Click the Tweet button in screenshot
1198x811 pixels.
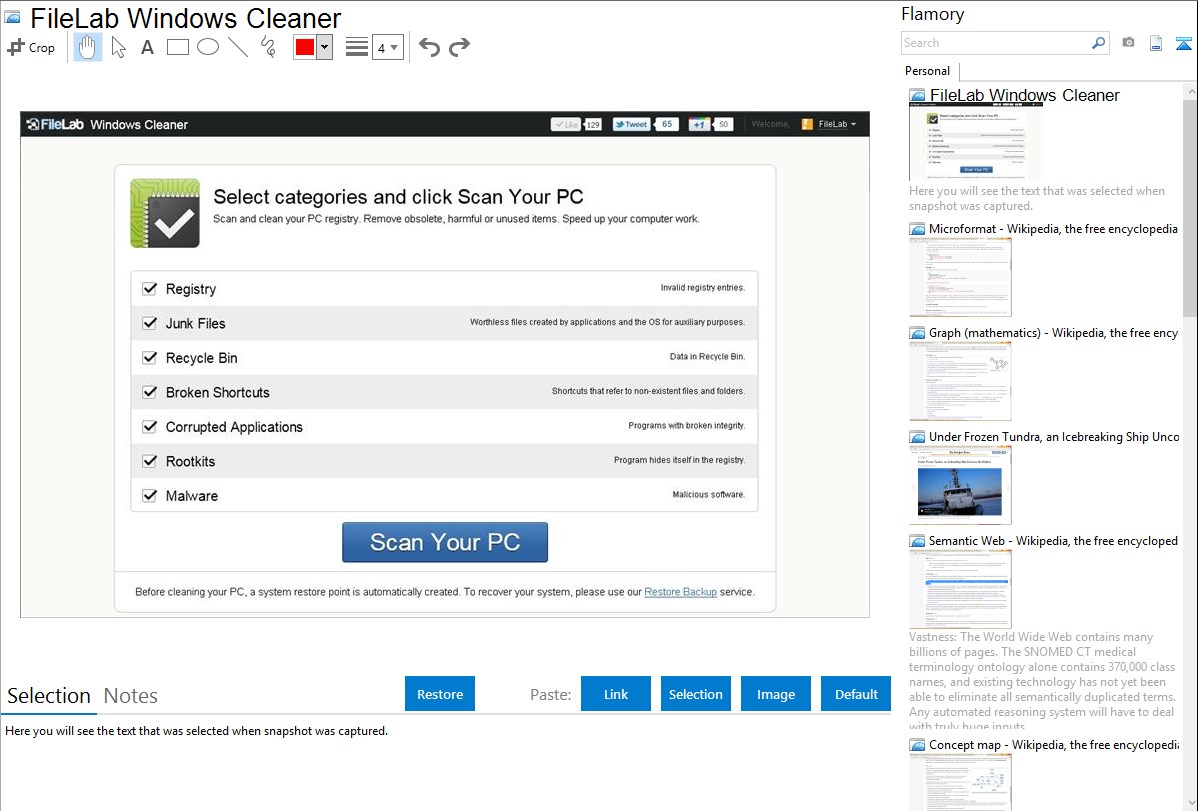631,124
